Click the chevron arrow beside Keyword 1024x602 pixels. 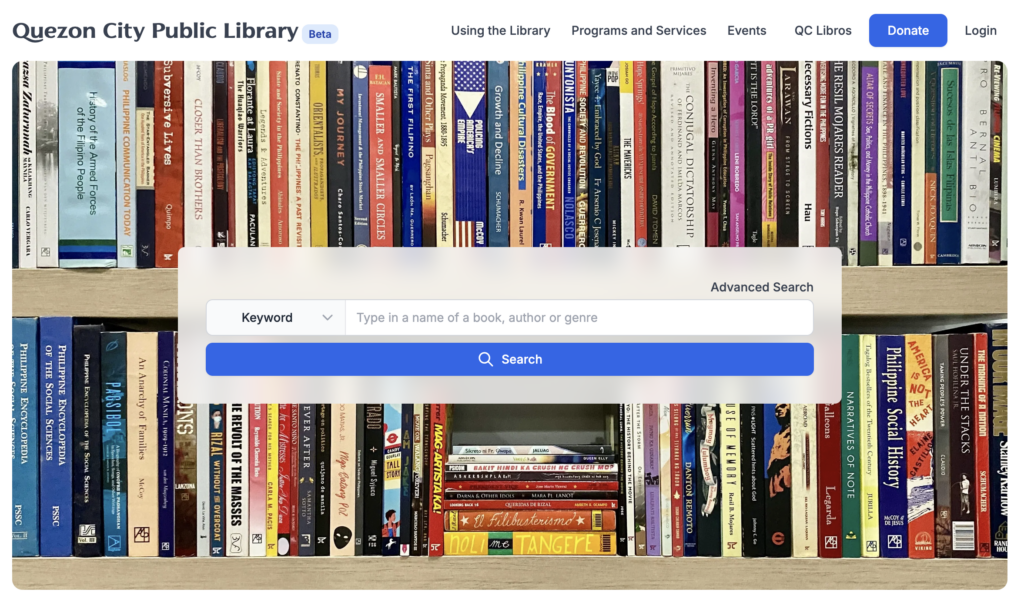(328, 318)
